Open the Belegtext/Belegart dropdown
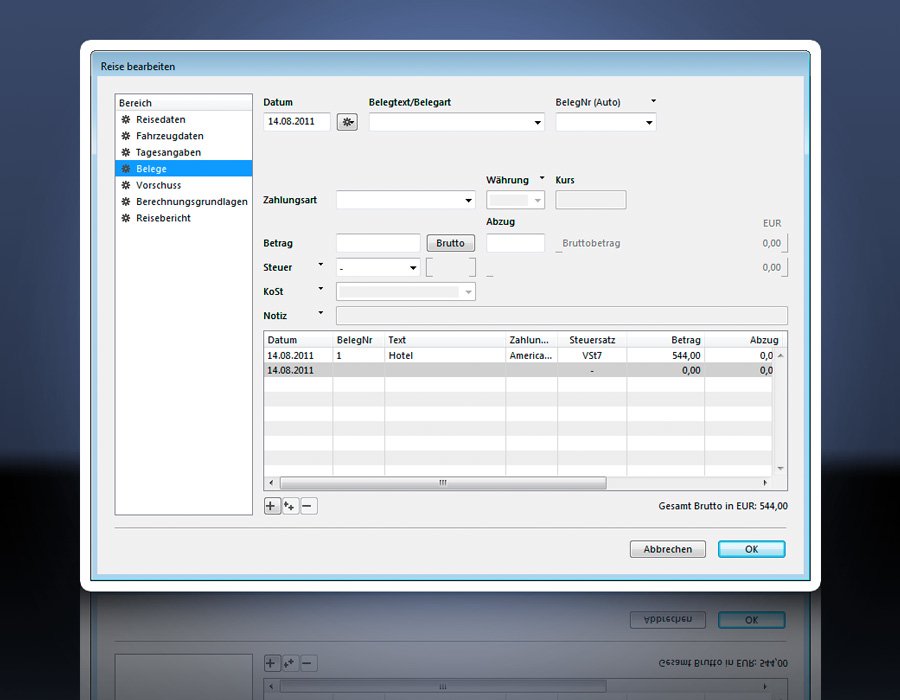The width and height of the screenshot is (900, 700). tap(538, 123)
